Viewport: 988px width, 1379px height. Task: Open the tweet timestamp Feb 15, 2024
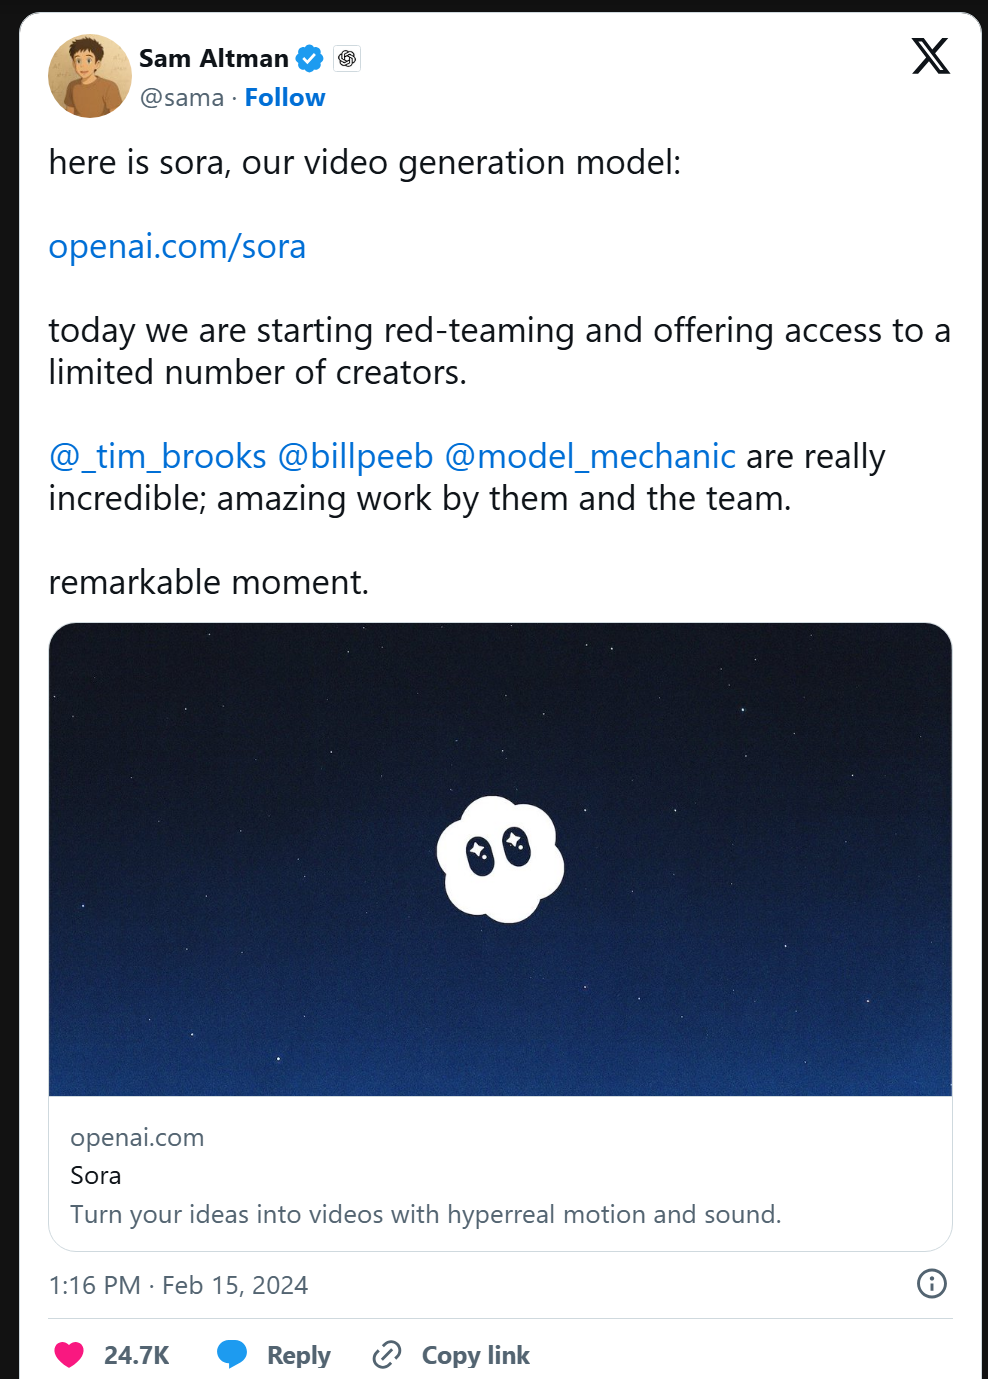coord(178,1285)
